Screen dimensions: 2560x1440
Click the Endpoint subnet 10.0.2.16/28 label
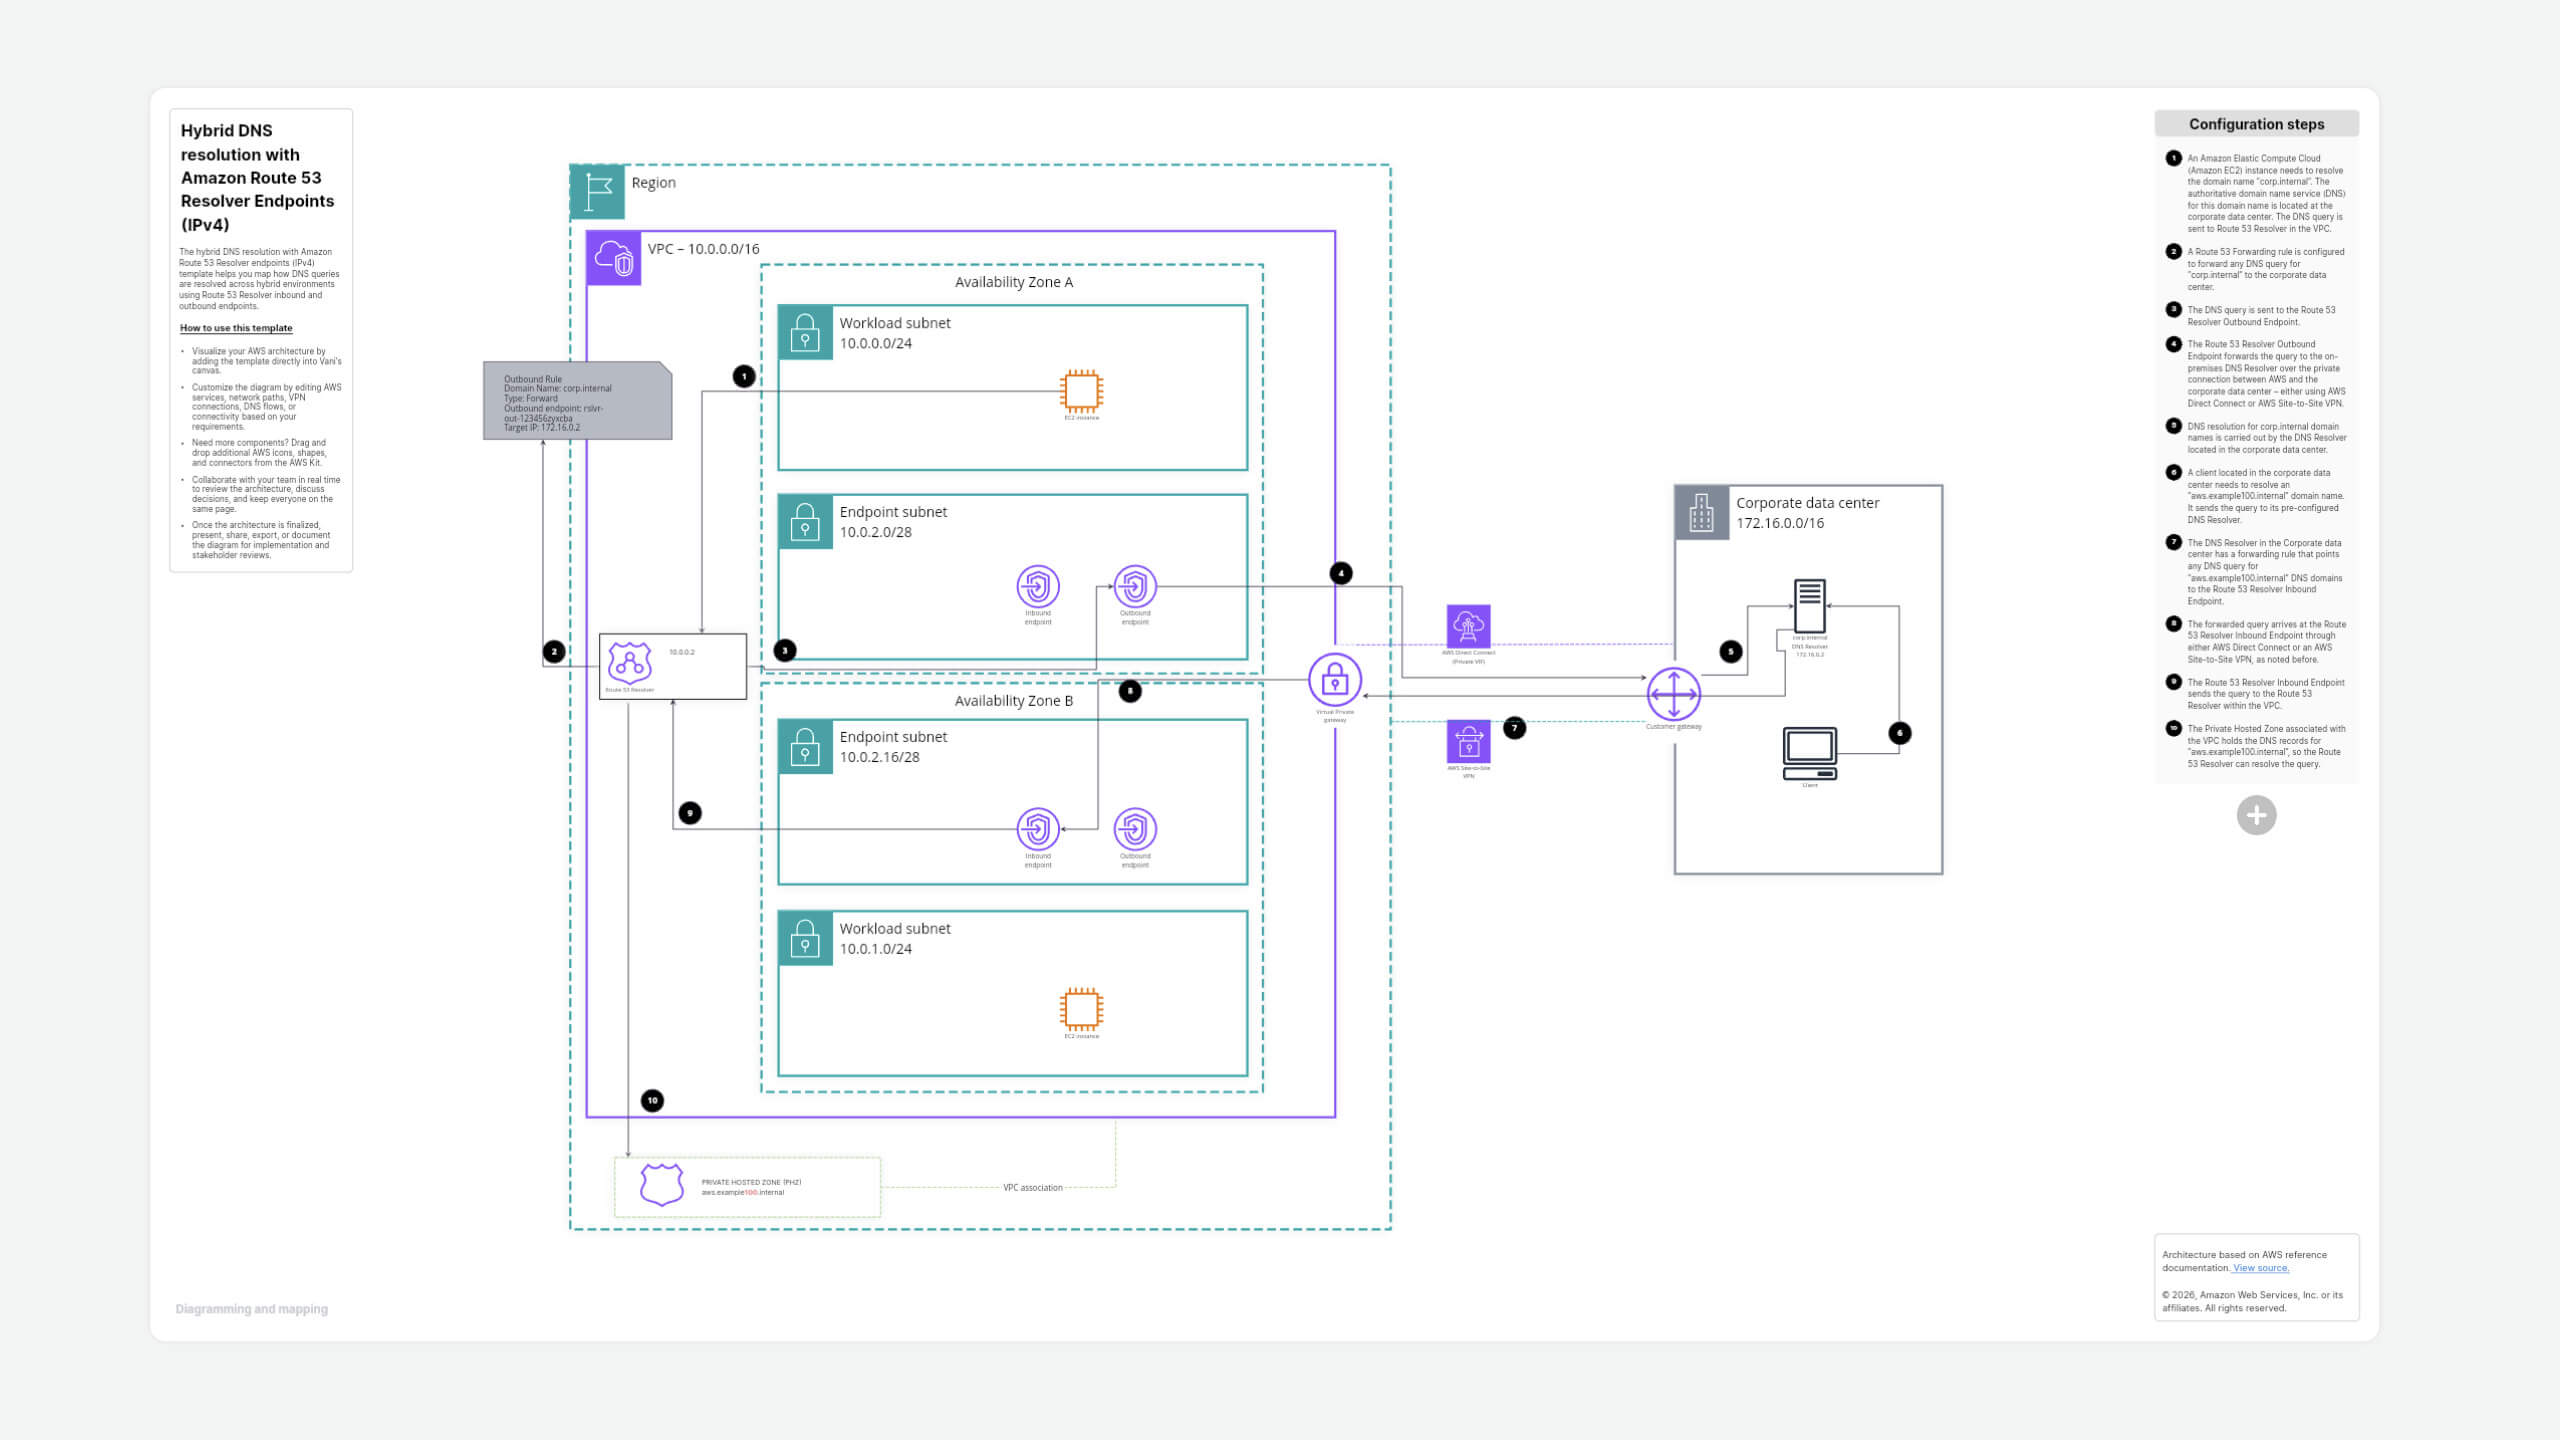point(893,747)
